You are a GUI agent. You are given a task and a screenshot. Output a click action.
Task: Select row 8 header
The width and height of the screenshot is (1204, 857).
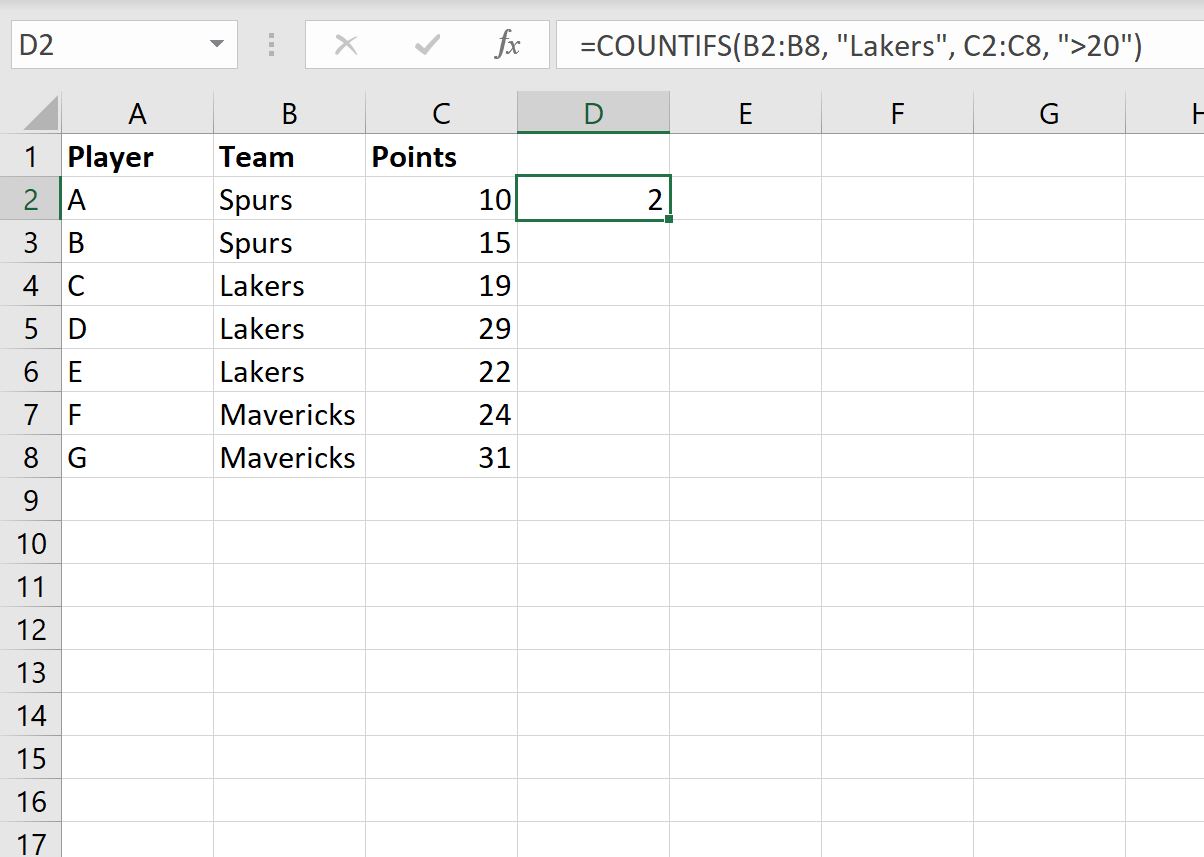click(31, 457)
